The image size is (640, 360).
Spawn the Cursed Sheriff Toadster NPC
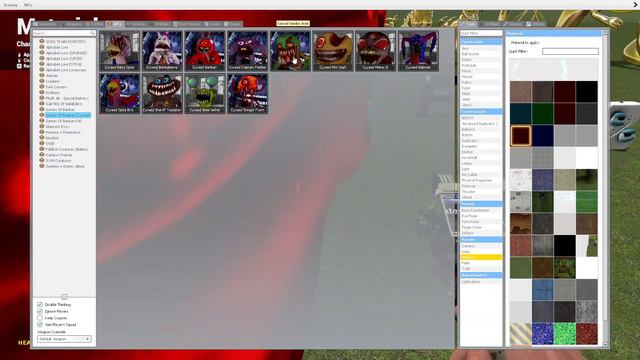[162, 93]
